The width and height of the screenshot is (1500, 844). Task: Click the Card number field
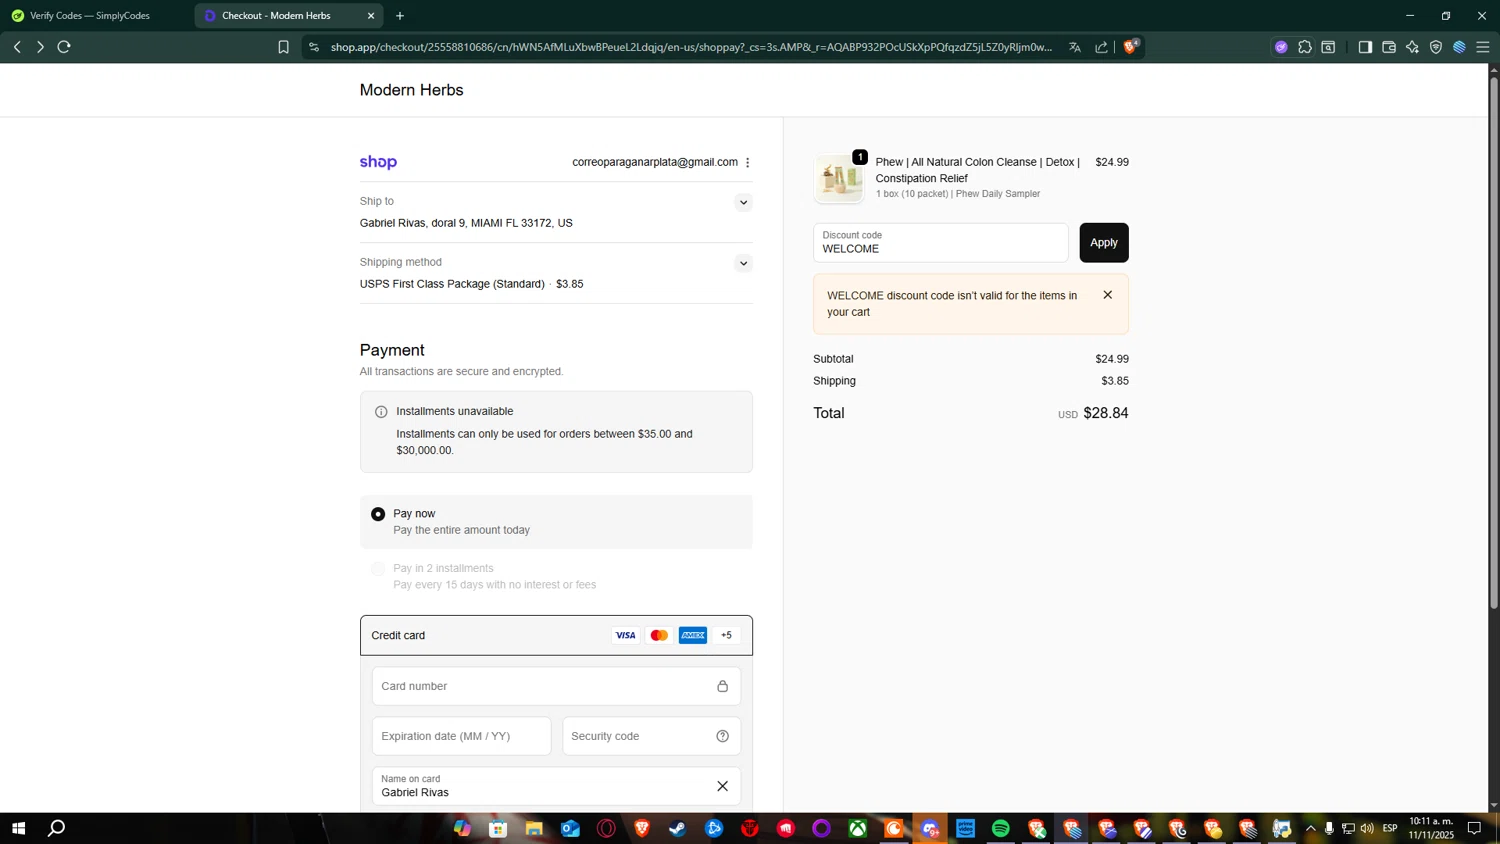(556, 686)
